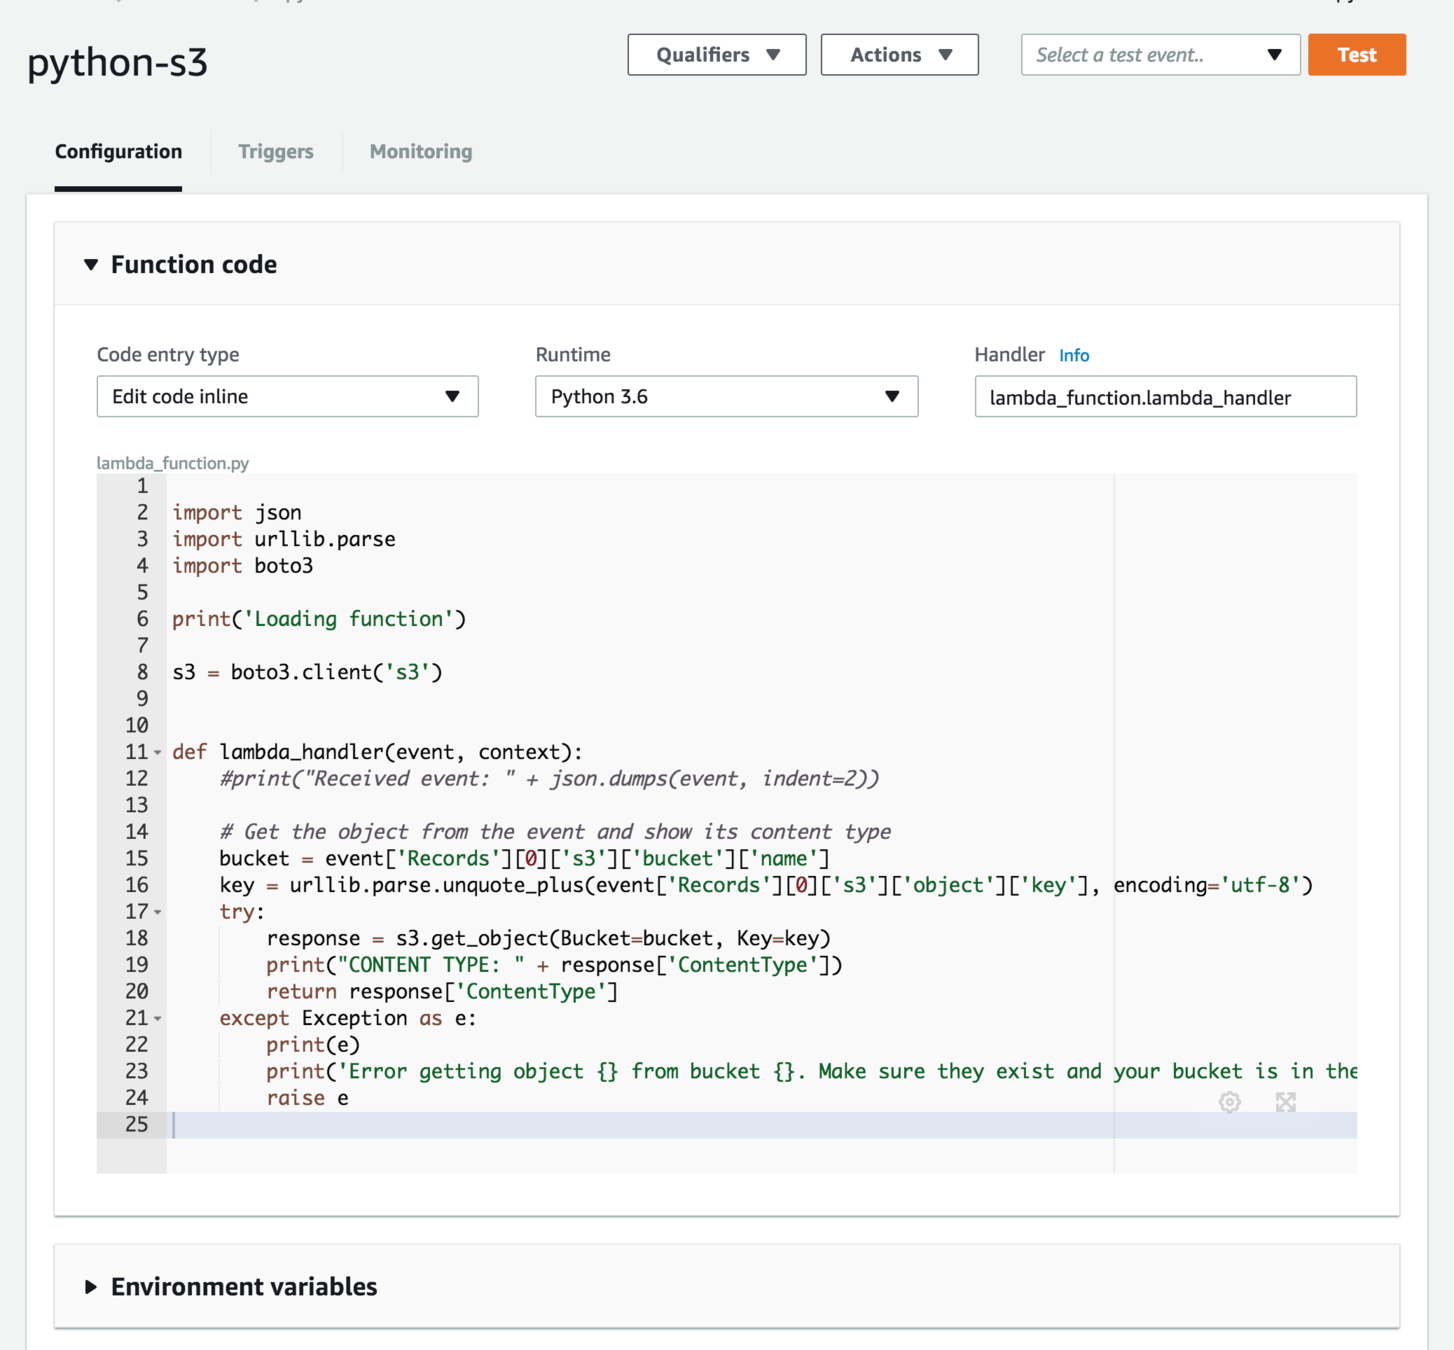The image size is (1454, 1350).
Task: Open the Select a test event dropdown
Action: click(1160, 55)
